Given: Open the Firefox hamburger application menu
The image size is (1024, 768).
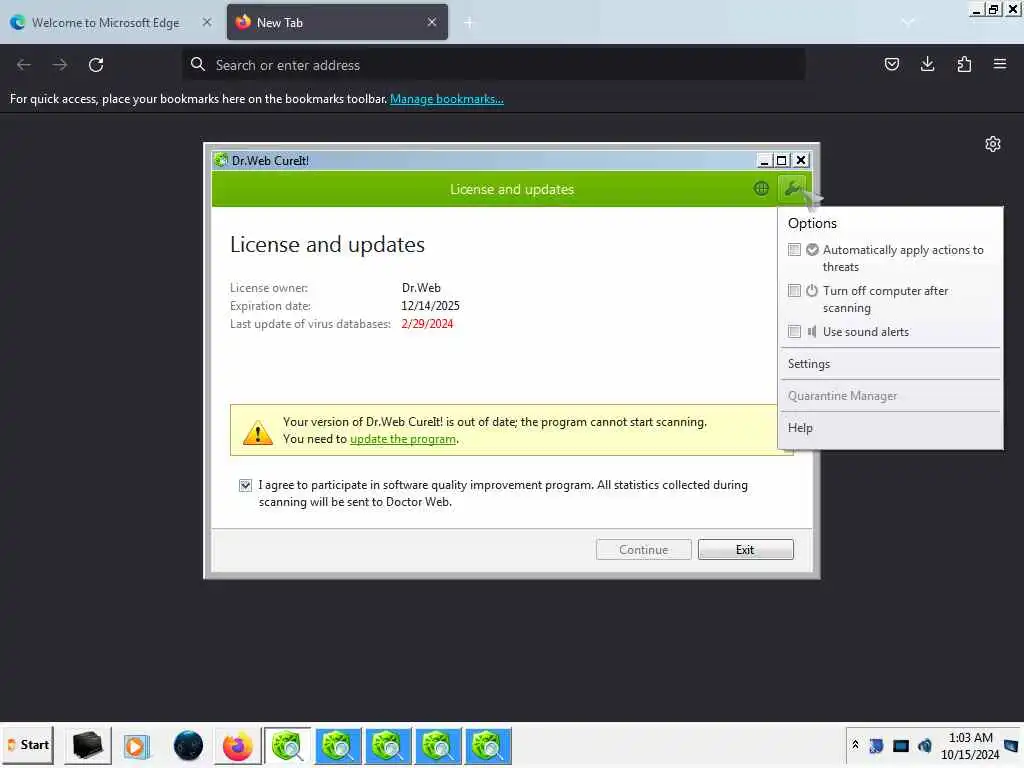Looking at the screenshot, I should pyautogui.click(x=1000, y=64).
